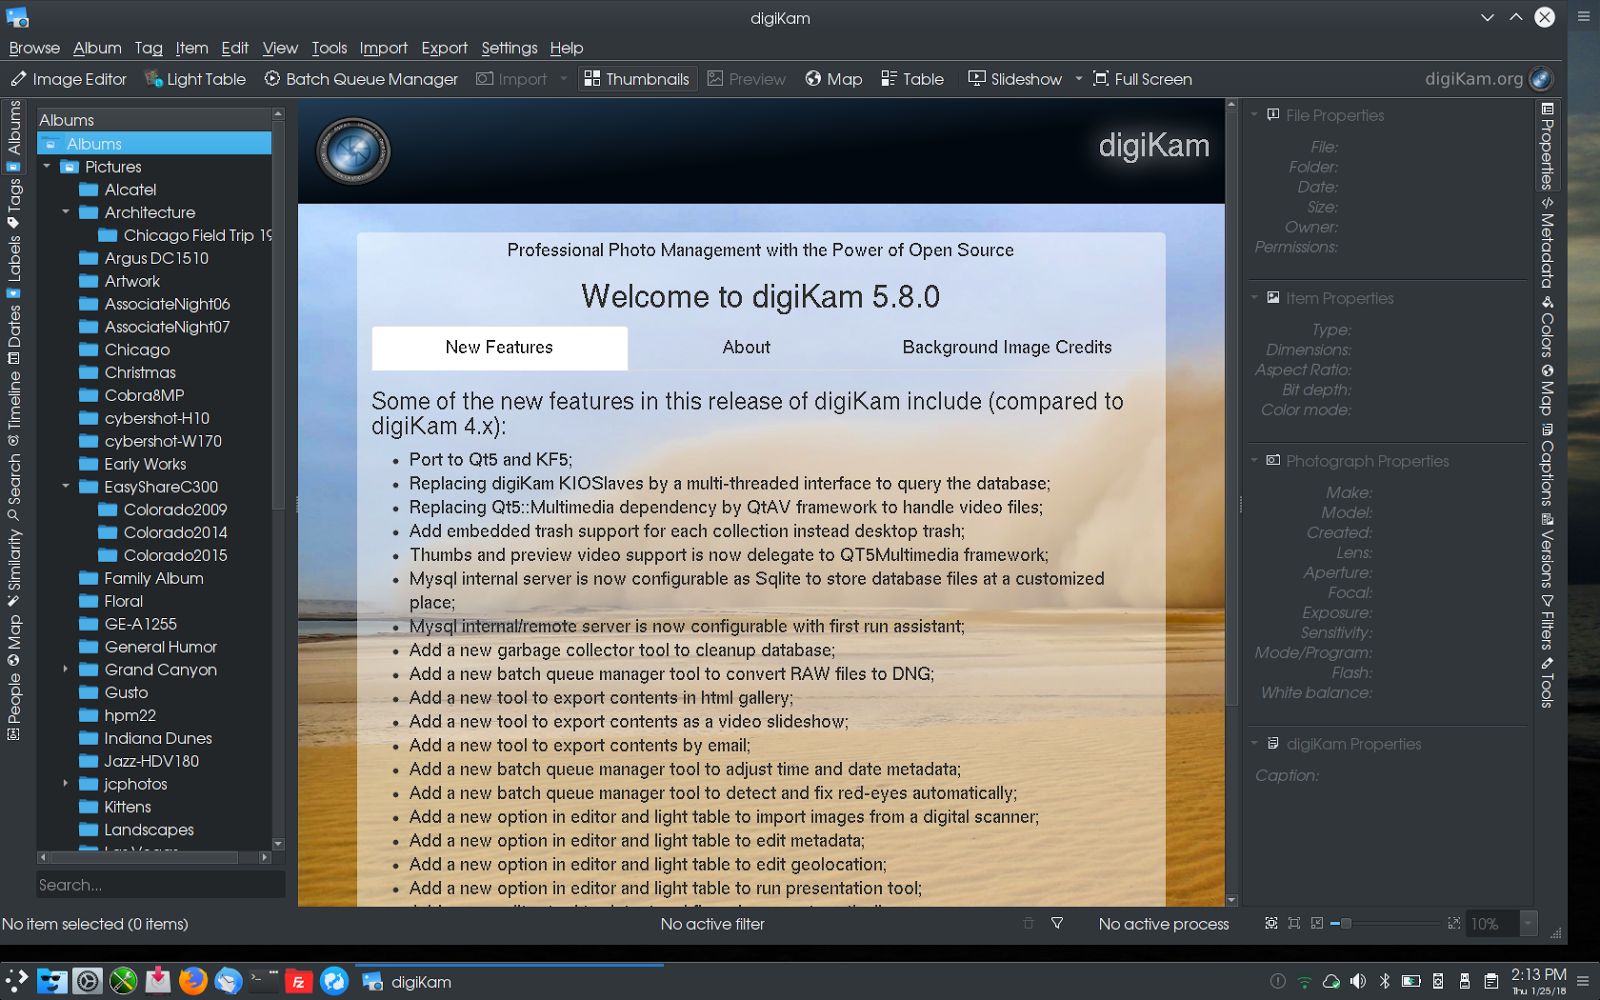Open the Similarity left sidebar tab
Image resolution: width=1600 pixels, height=1000 pixels.
[x=14, y=567]
